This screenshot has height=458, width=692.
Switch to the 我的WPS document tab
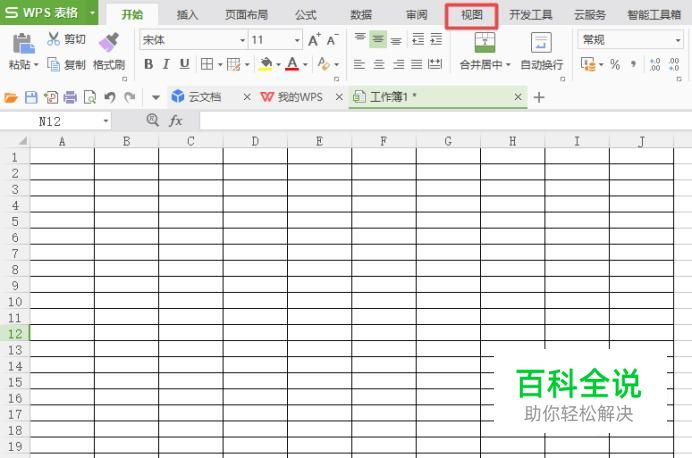[300, 97]
